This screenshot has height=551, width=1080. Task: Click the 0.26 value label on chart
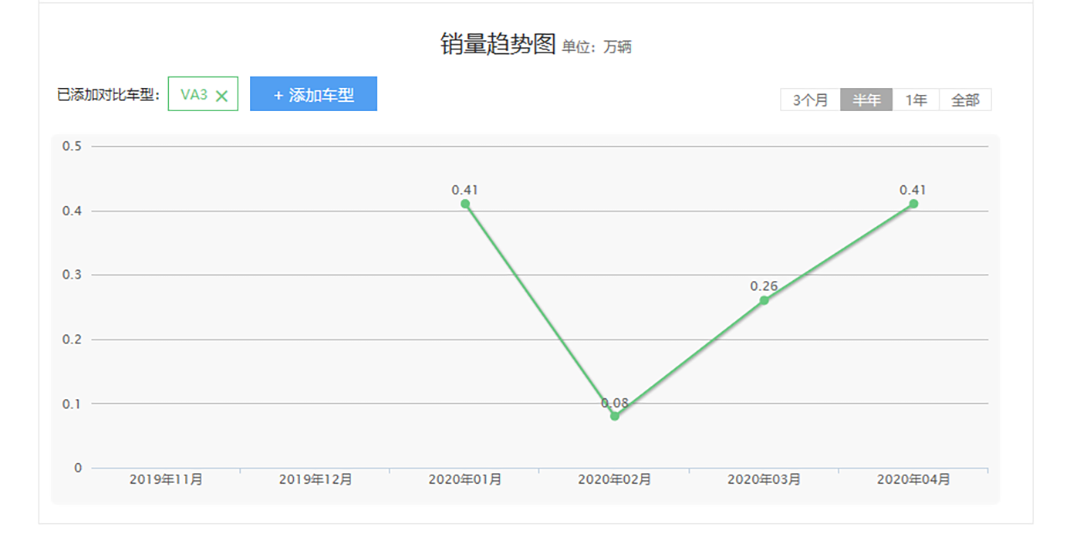point(764,286)
